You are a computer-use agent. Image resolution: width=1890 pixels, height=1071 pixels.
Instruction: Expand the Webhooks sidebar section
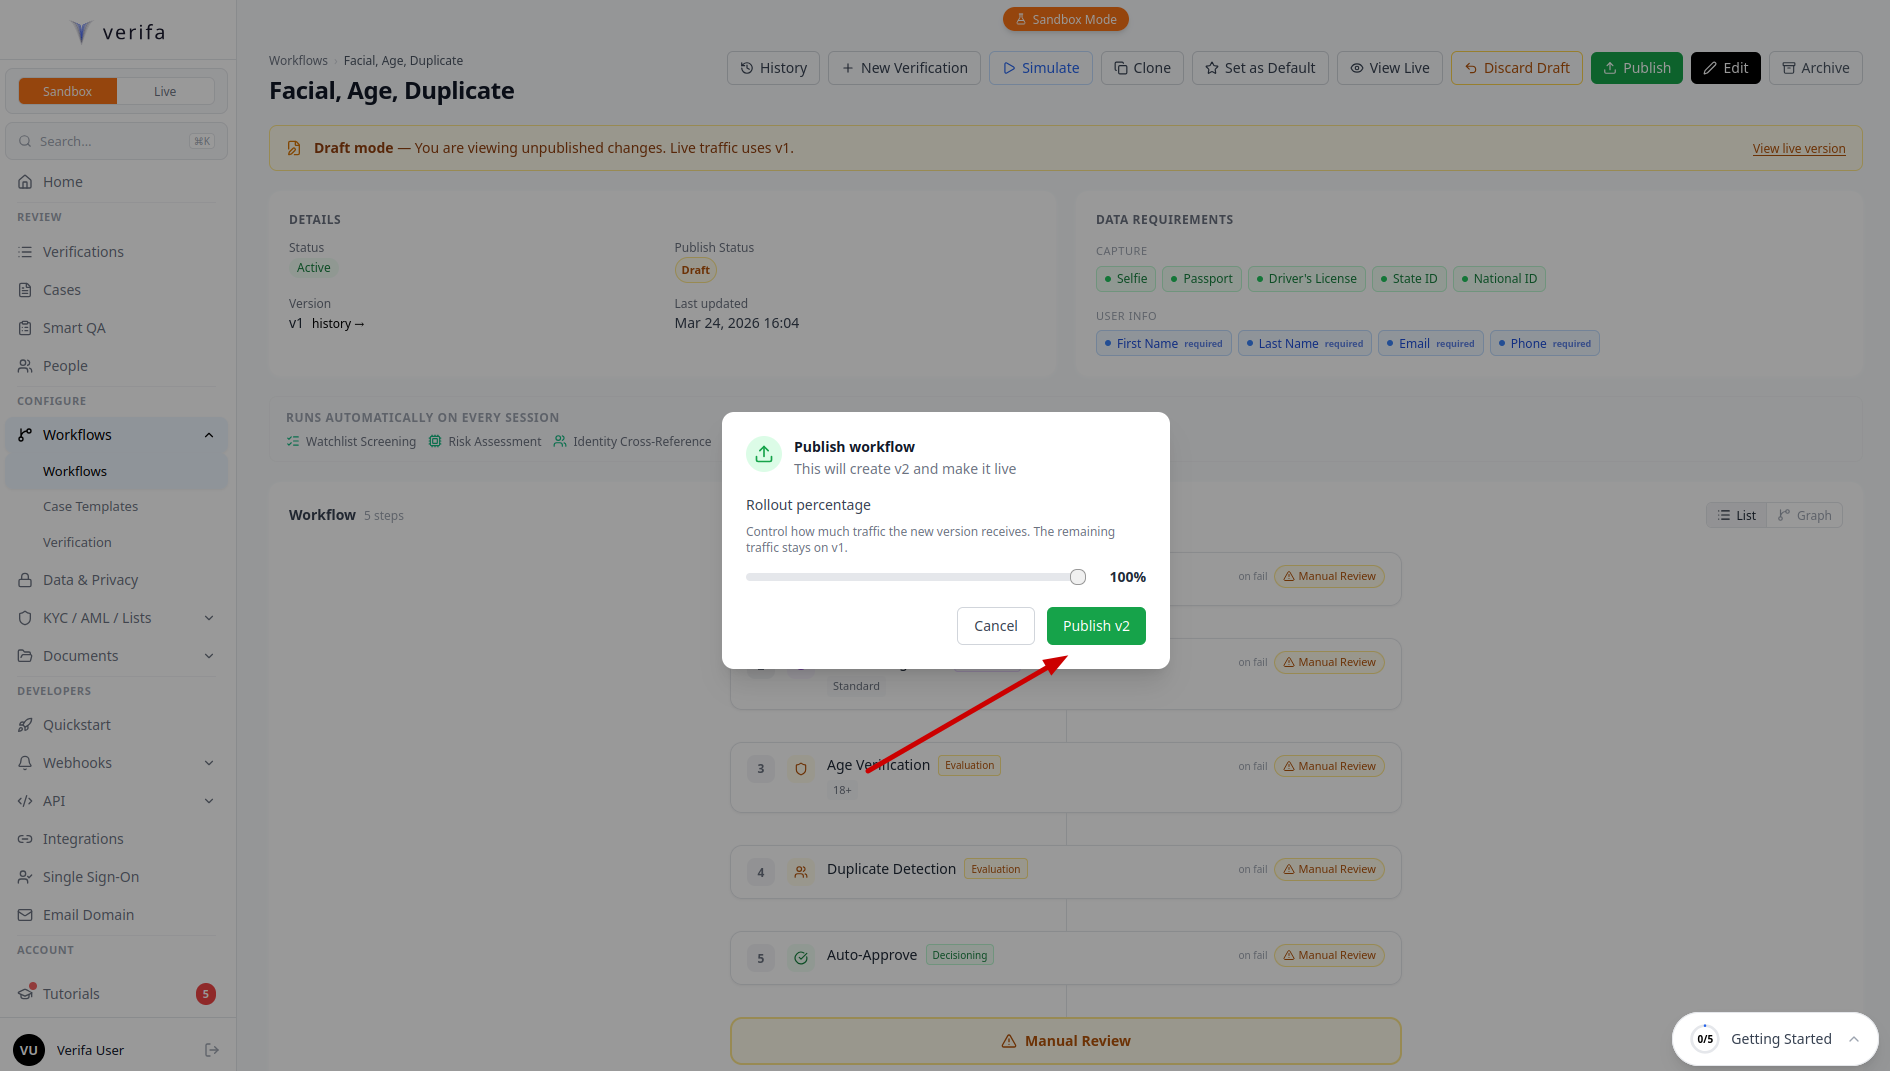pyautogui.click(x=77, y=762)
